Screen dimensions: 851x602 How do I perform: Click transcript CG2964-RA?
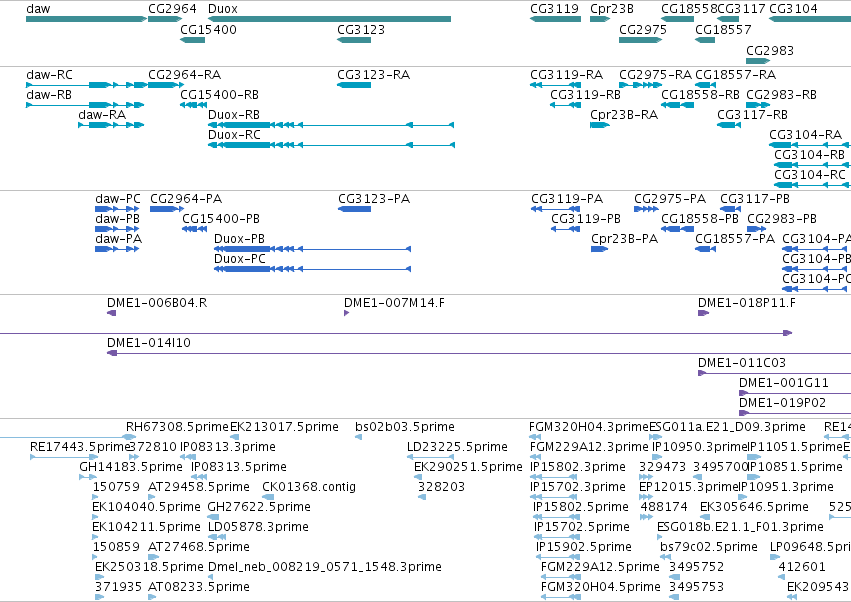coord(165,85)
